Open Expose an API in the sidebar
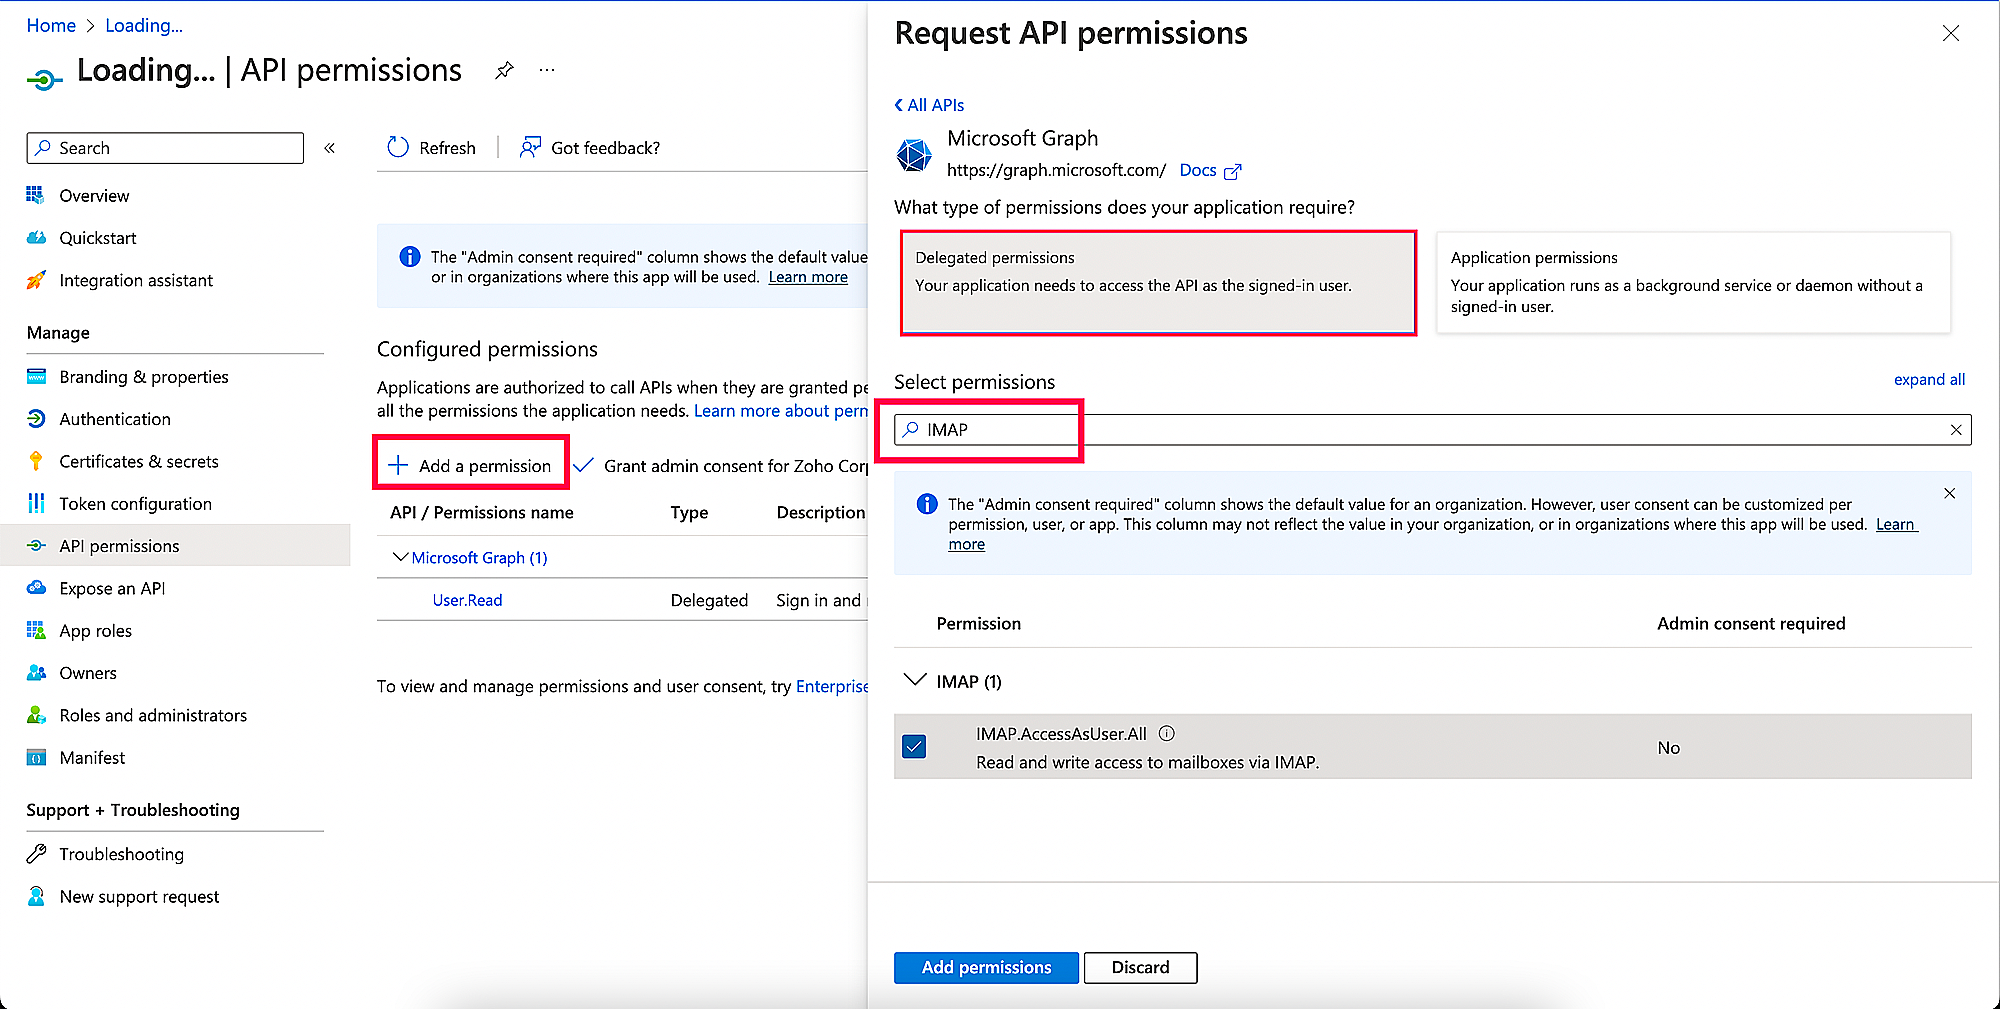 [x=112, y=589]
